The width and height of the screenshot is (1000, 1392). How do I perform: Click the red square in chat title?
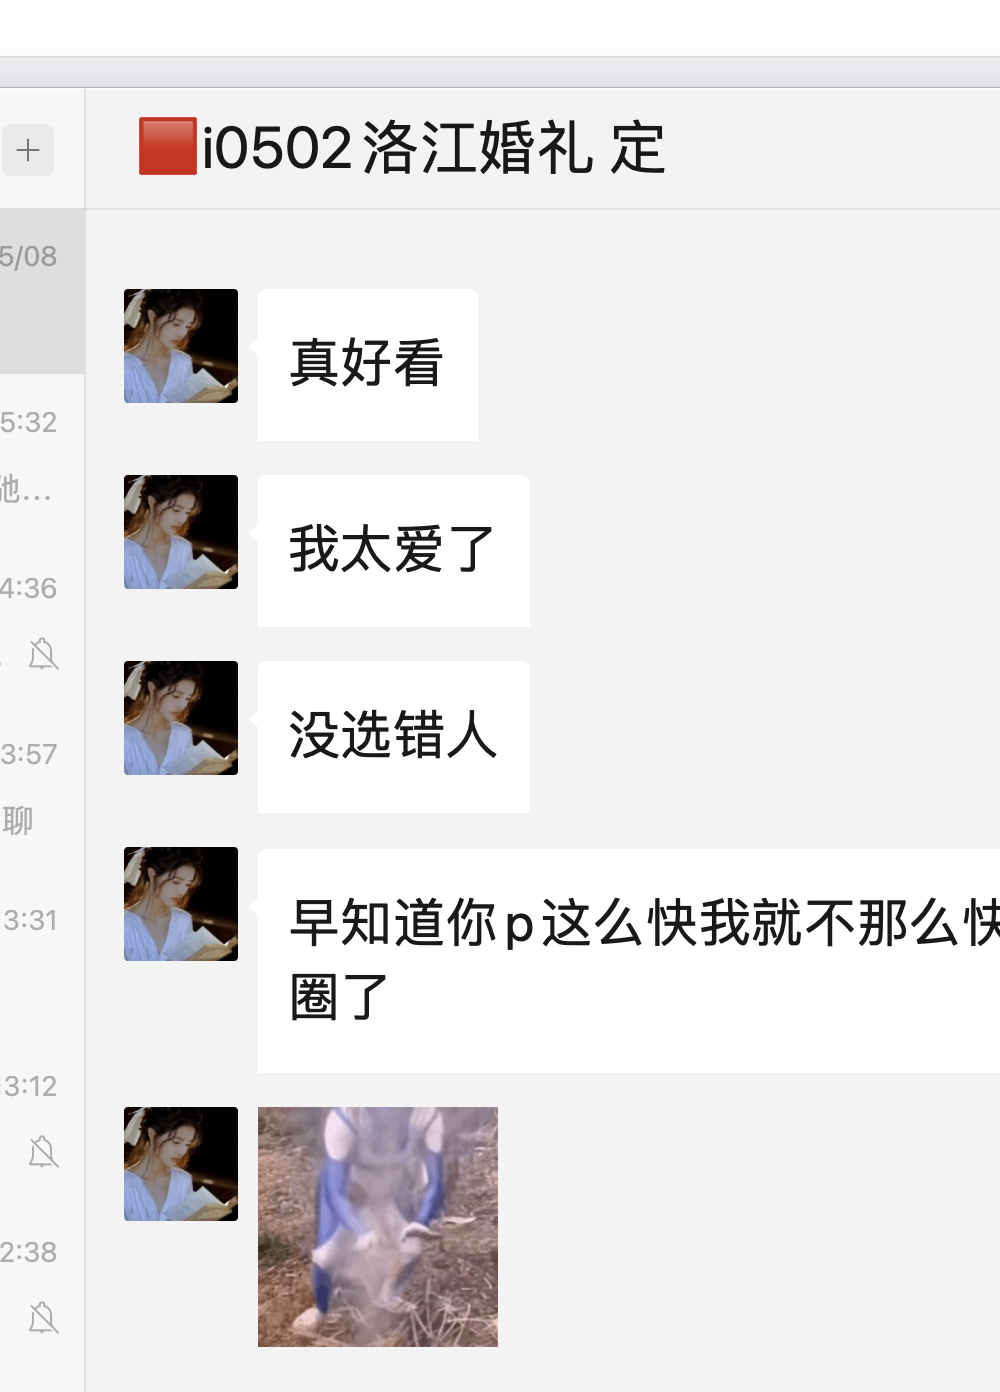click(168, 147)
